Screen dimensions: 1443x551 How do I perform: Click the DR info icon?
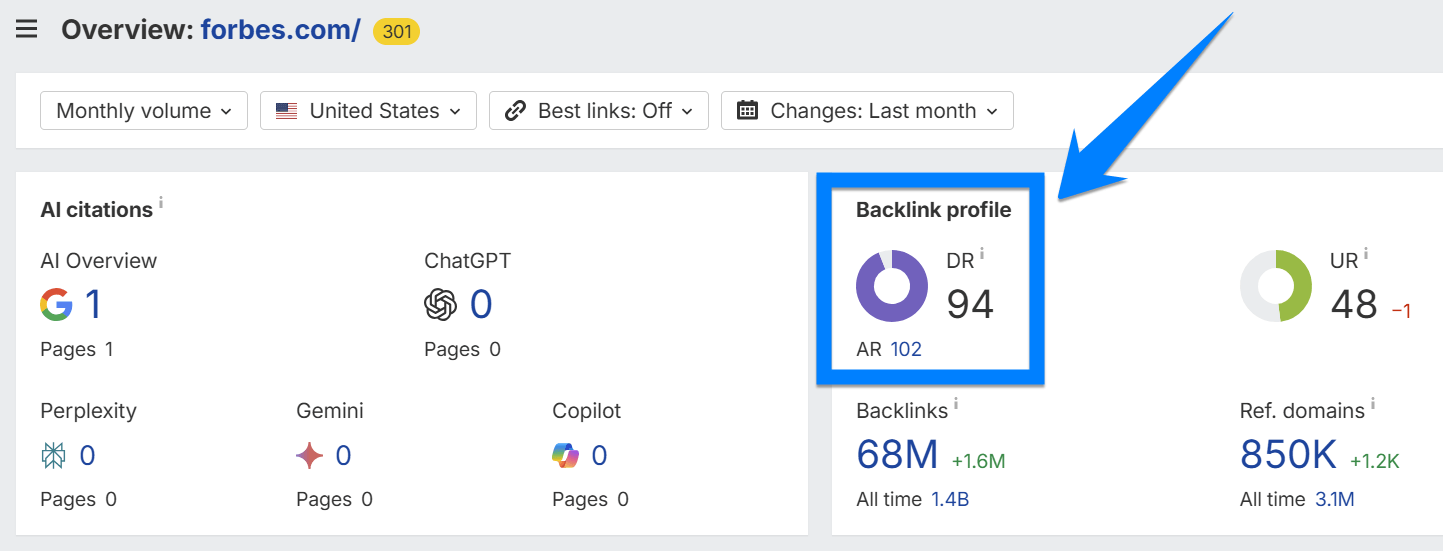(982, 254)
